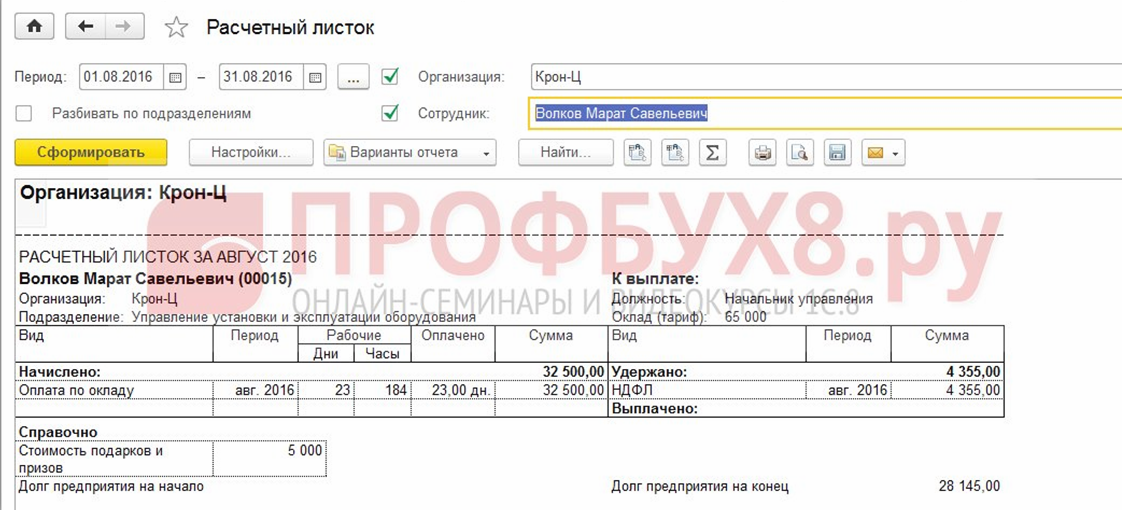The image size is (1122, 510).
Task: Calculate sum with the sigma icon
Action: 712,152
